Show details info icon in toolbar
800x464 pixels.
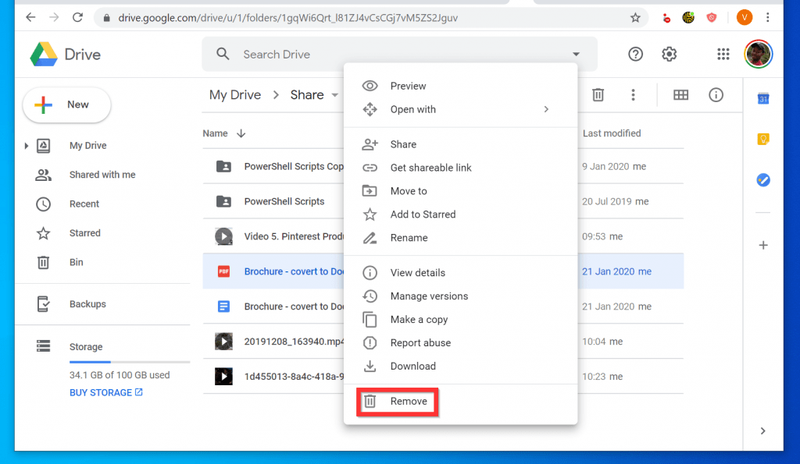click(716, 95)
